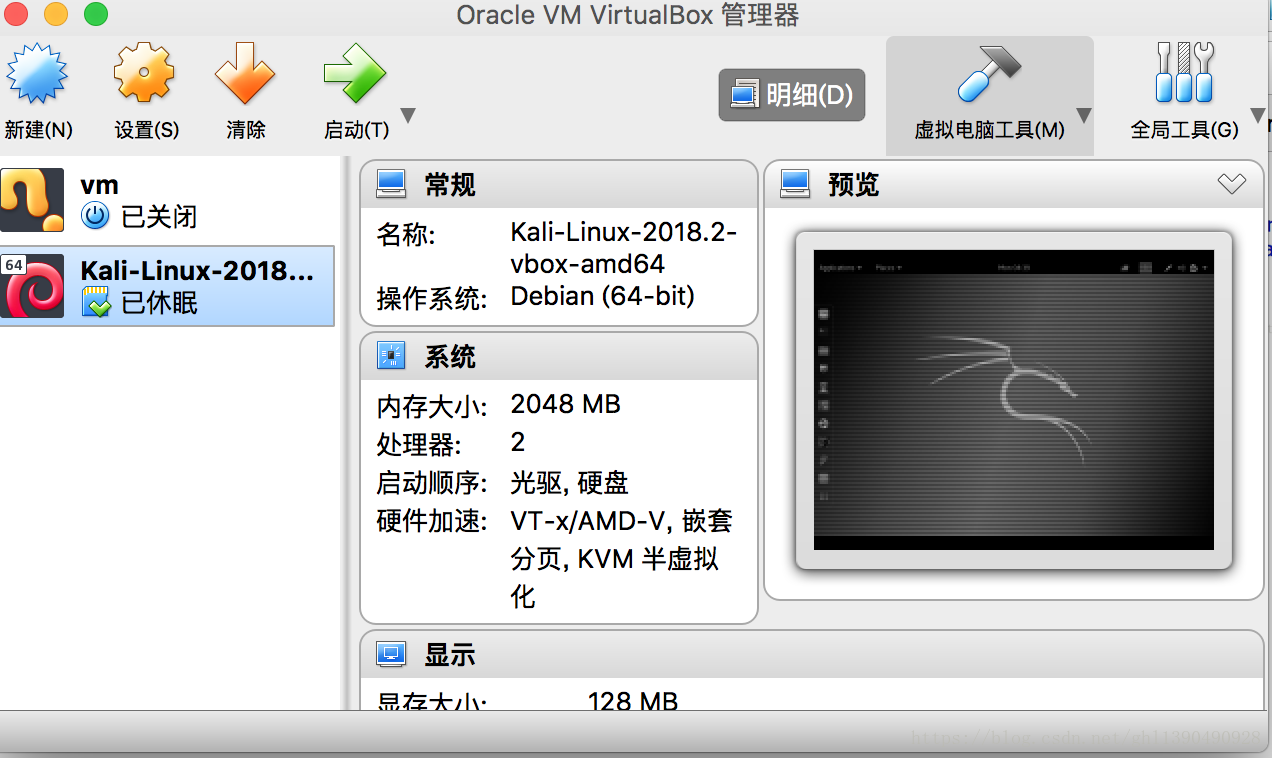Image resolution: width=1272 pixels, height=758 pixels.
Task: Select Global Tools (全局工具) icon
Action: coord(1184,73)
